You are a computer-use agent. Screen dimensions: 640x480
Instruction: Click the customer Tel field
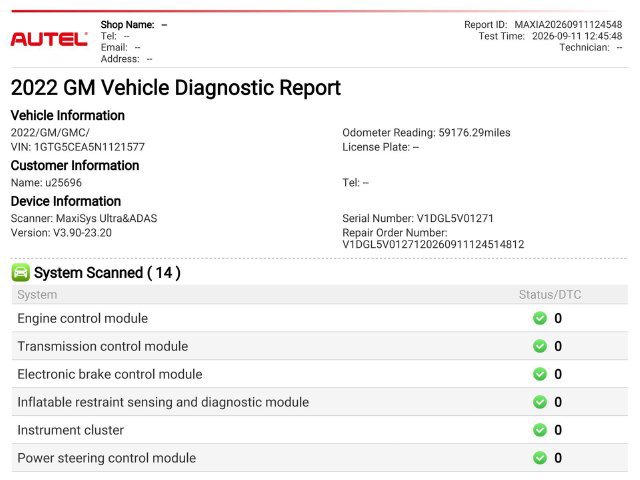click(355, 182)
